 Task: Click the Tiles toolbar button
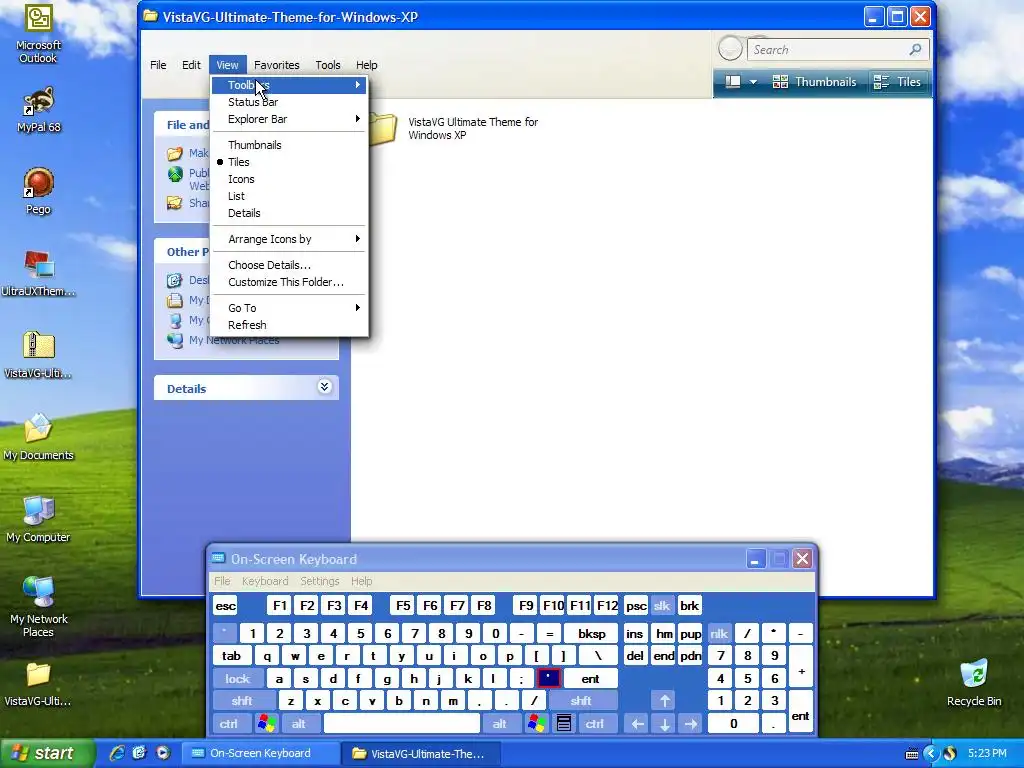(x=897, y=82)
